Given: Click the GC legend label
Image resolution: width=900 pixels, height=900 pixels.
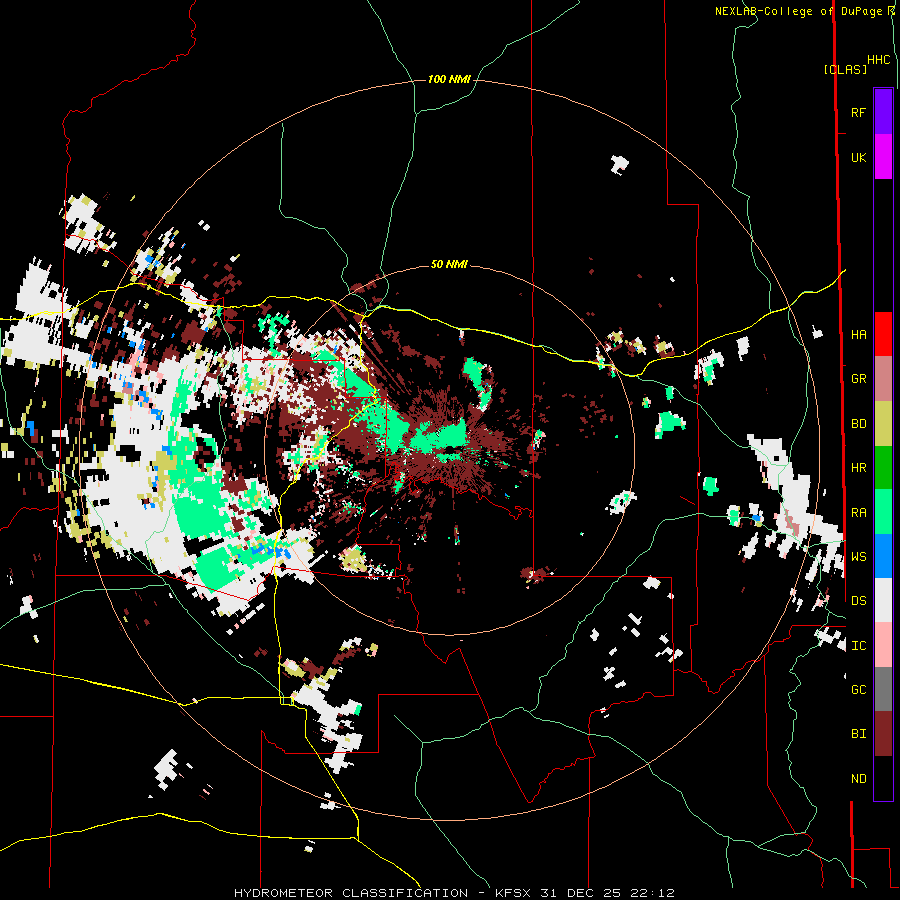Looking at the screenshot, I should 858,690.
